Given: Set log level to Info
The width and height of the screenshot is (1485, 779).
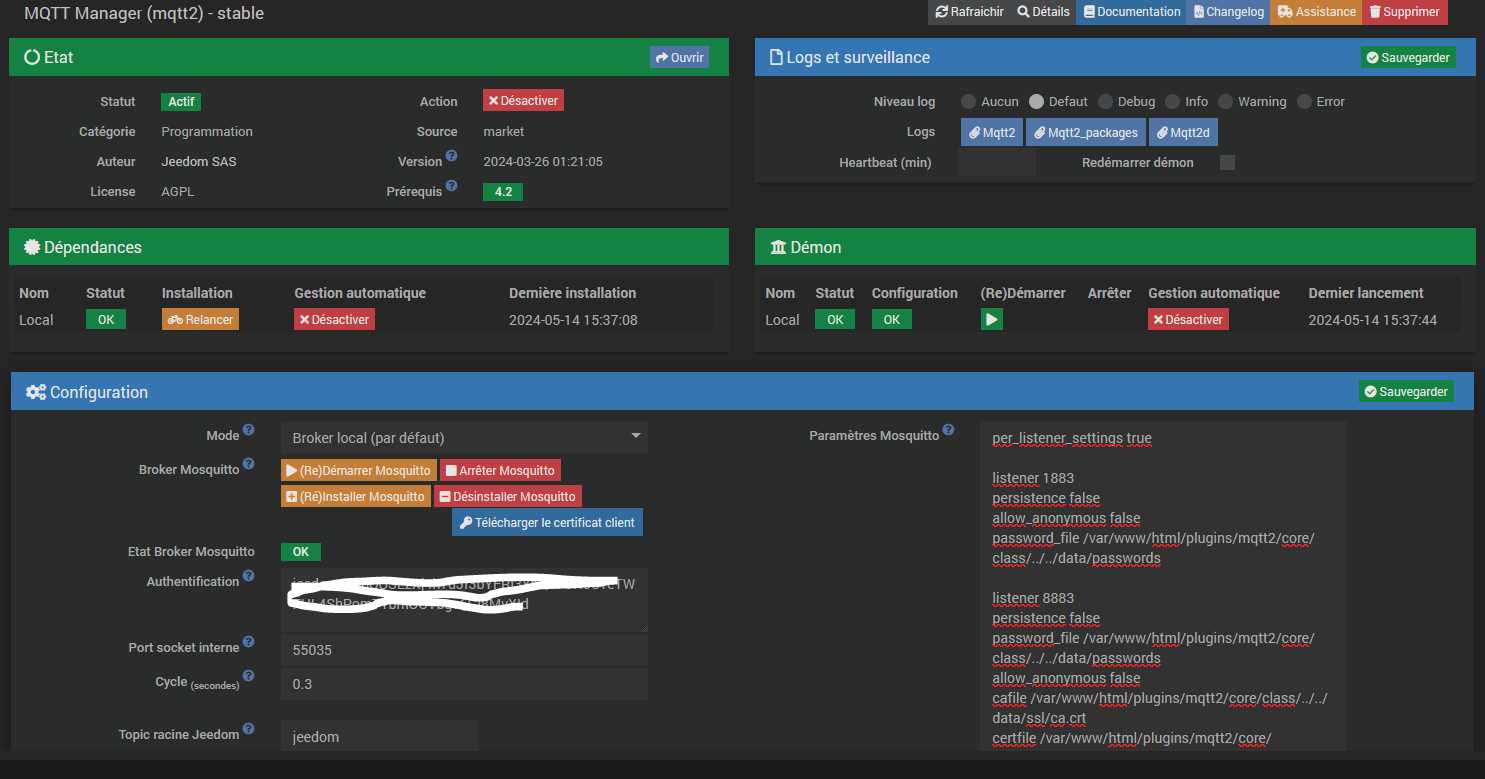Looking at the screenshot, I should (1172, 101).
